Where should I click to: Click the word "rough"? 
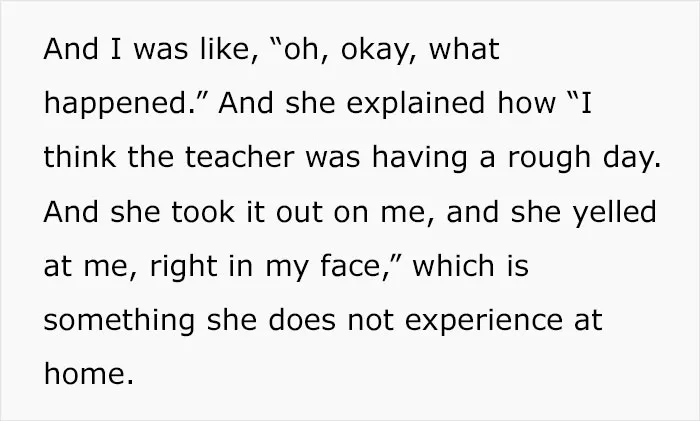point(549,158)
